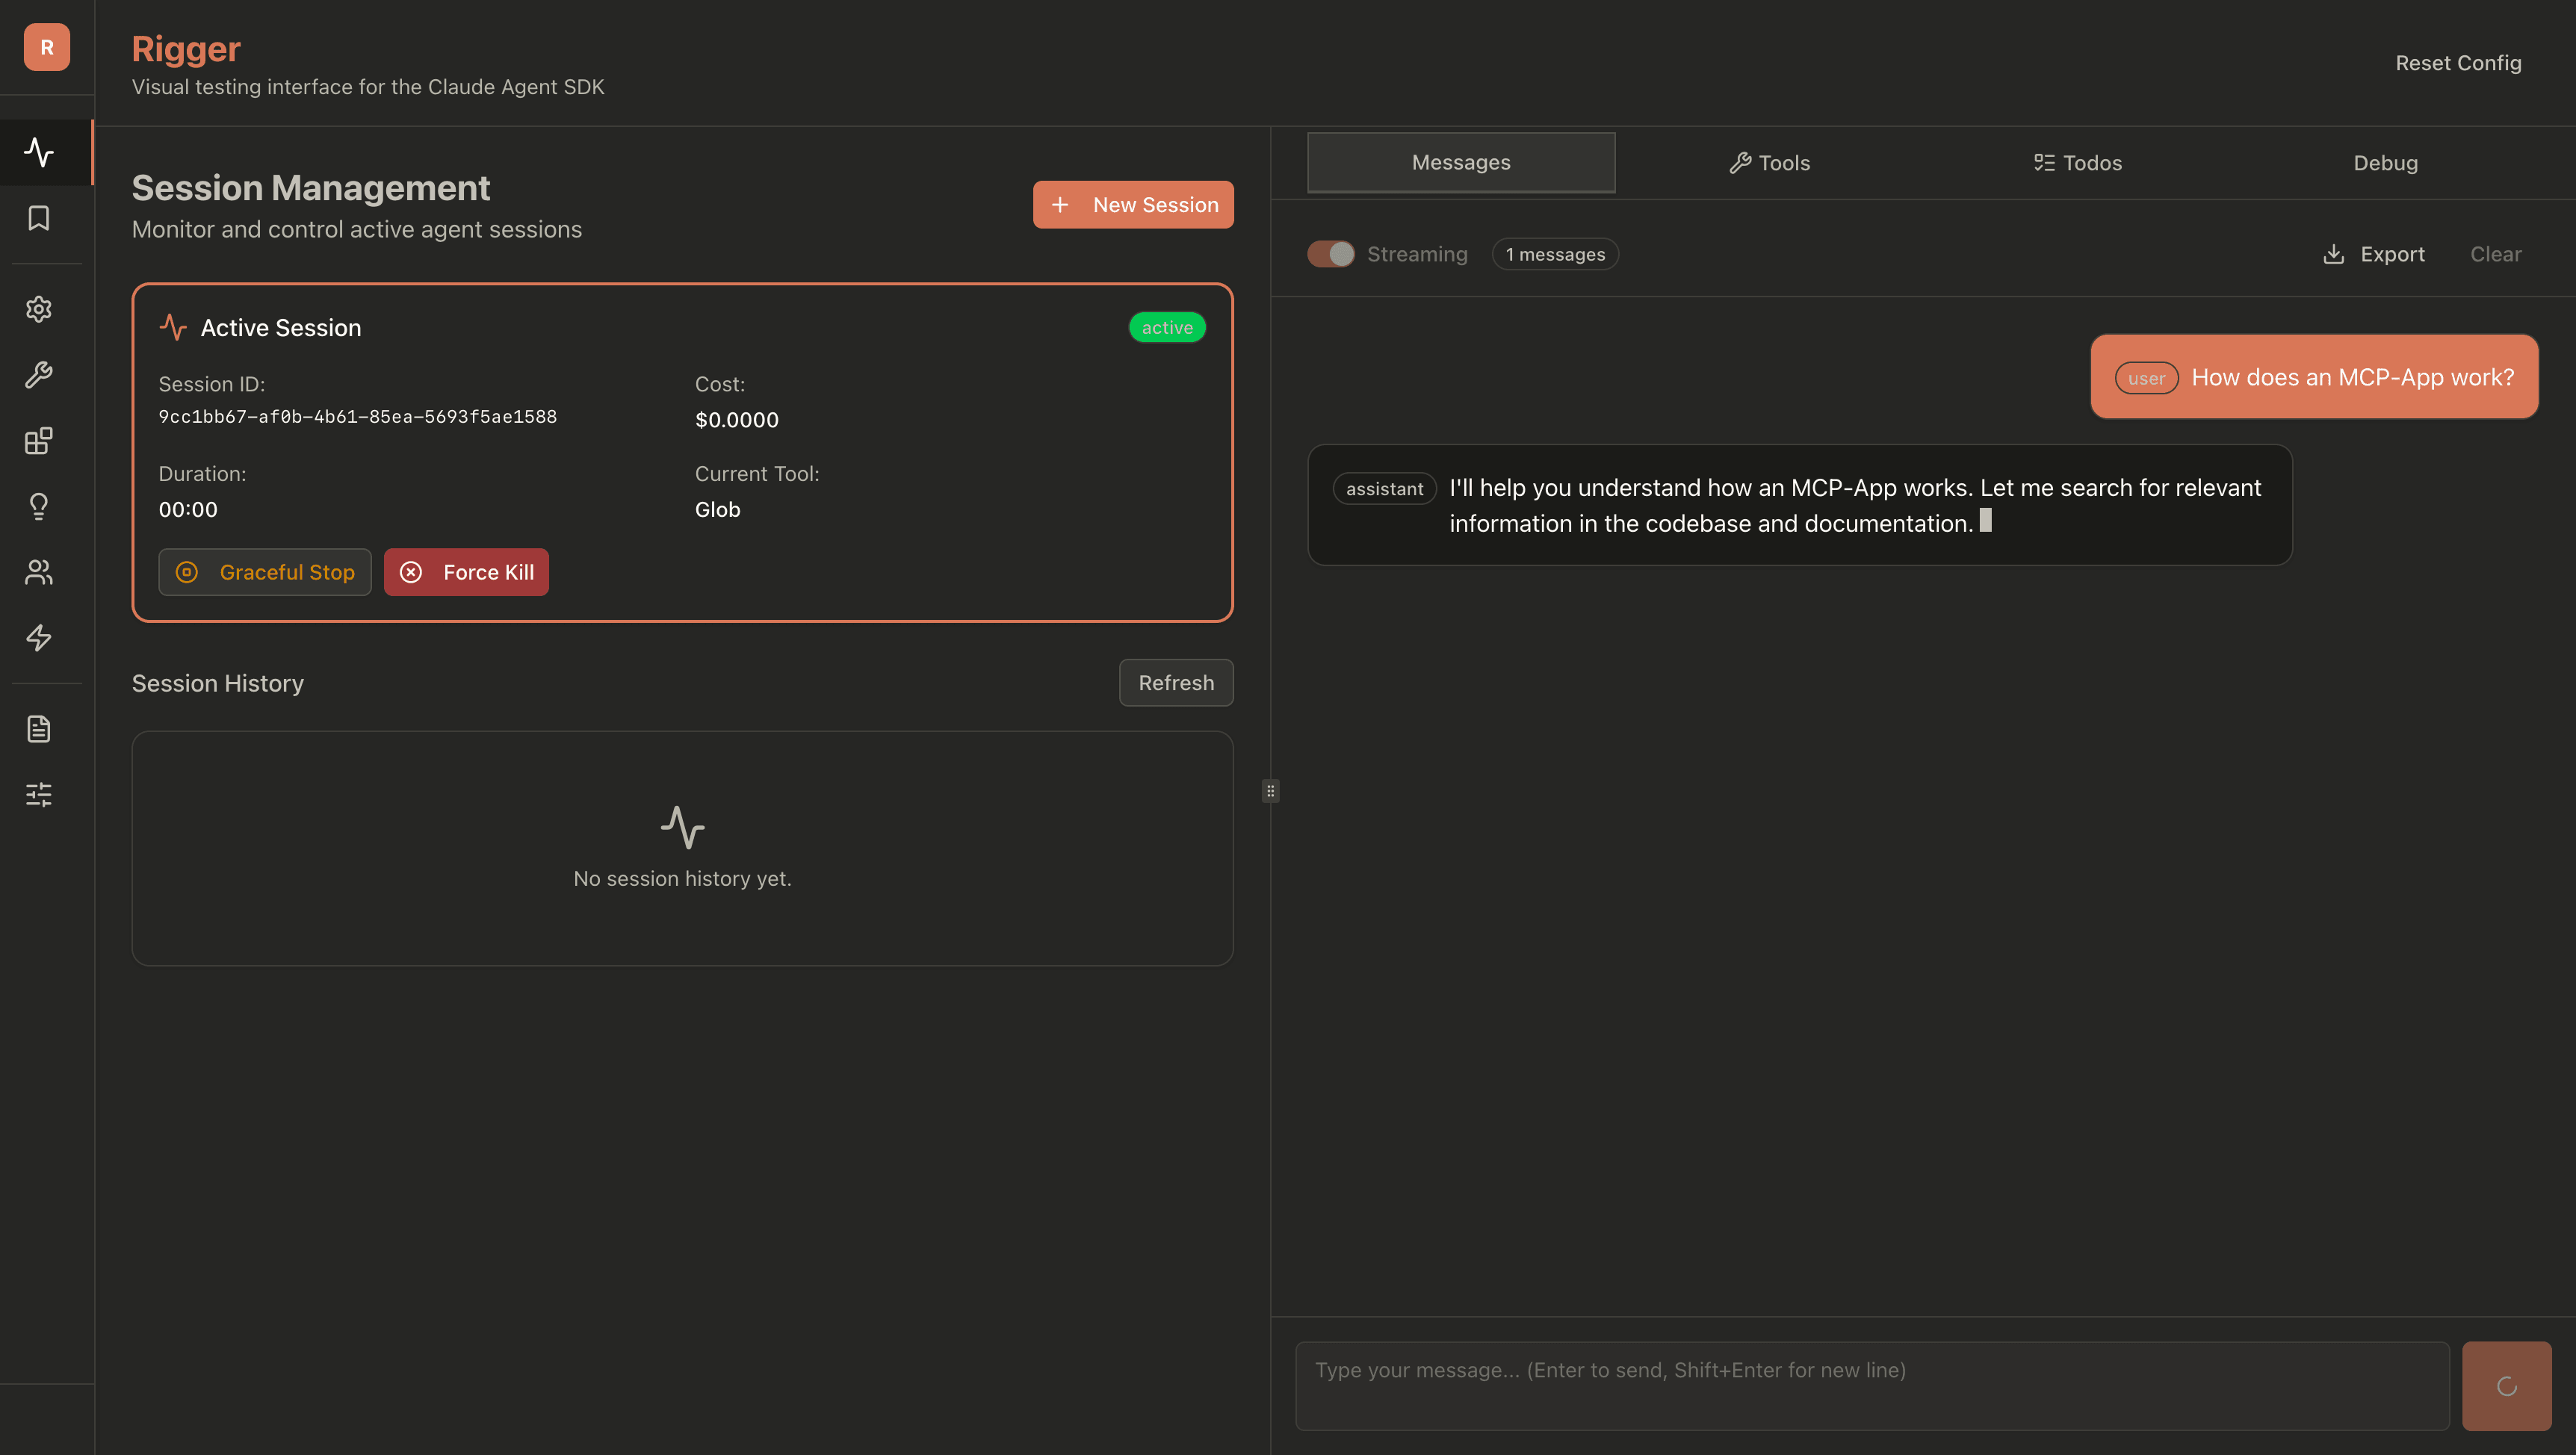
Task: Open the settings gear sidebar icon
Action: pos(39,309)
